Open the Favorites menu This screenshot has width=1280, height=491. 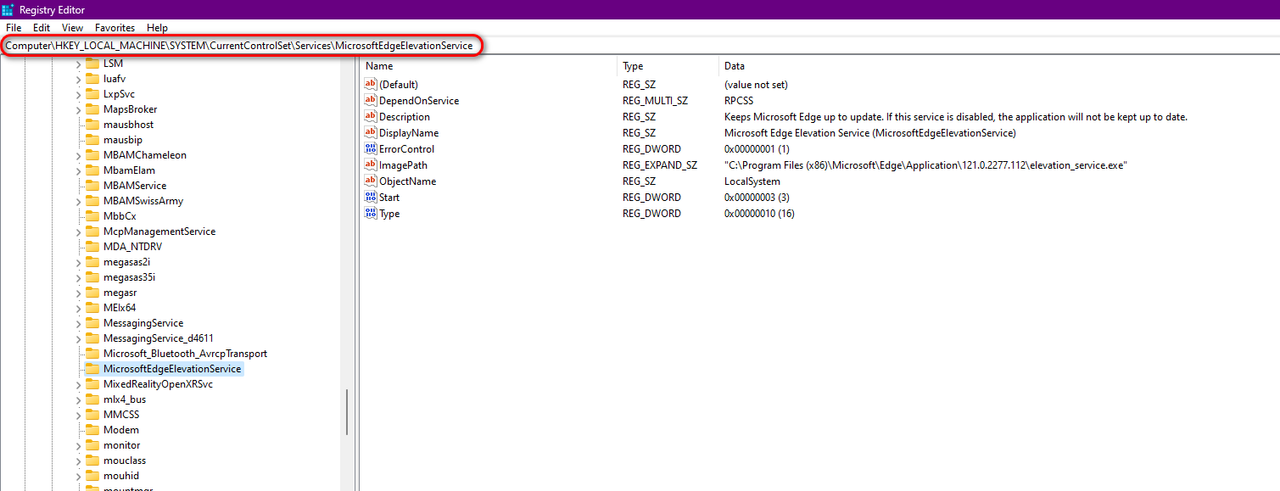[115, 28]
